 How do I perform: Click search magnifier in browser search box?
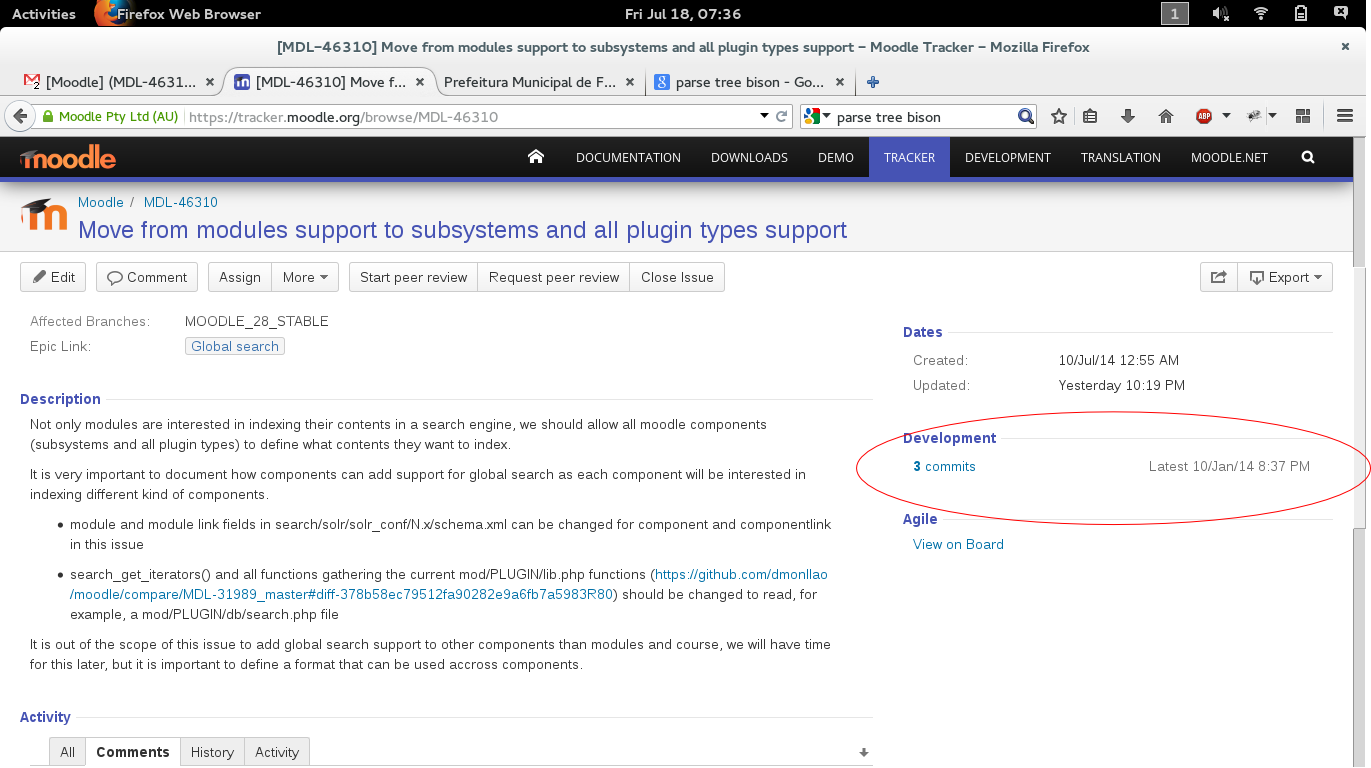point(1025,116)
